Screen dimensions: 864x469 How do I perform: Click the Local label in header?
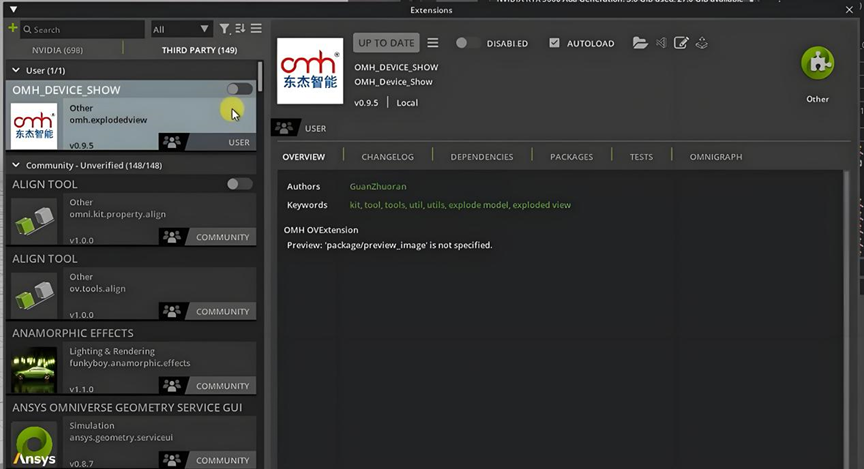point(407,103)
